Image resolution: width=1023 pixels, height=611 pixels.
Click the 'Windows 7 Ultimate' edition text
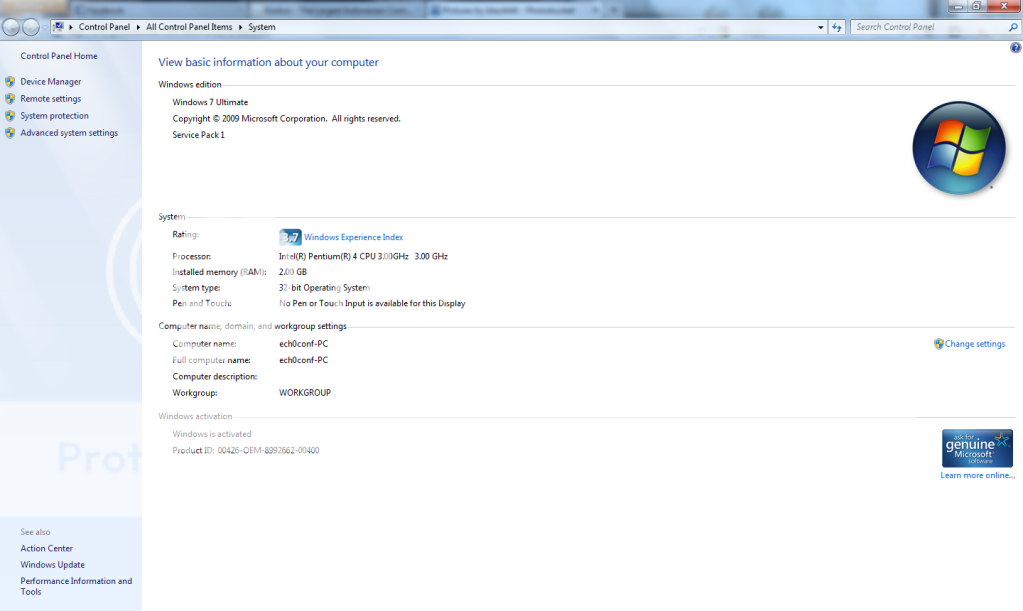[x=210, y=102]
